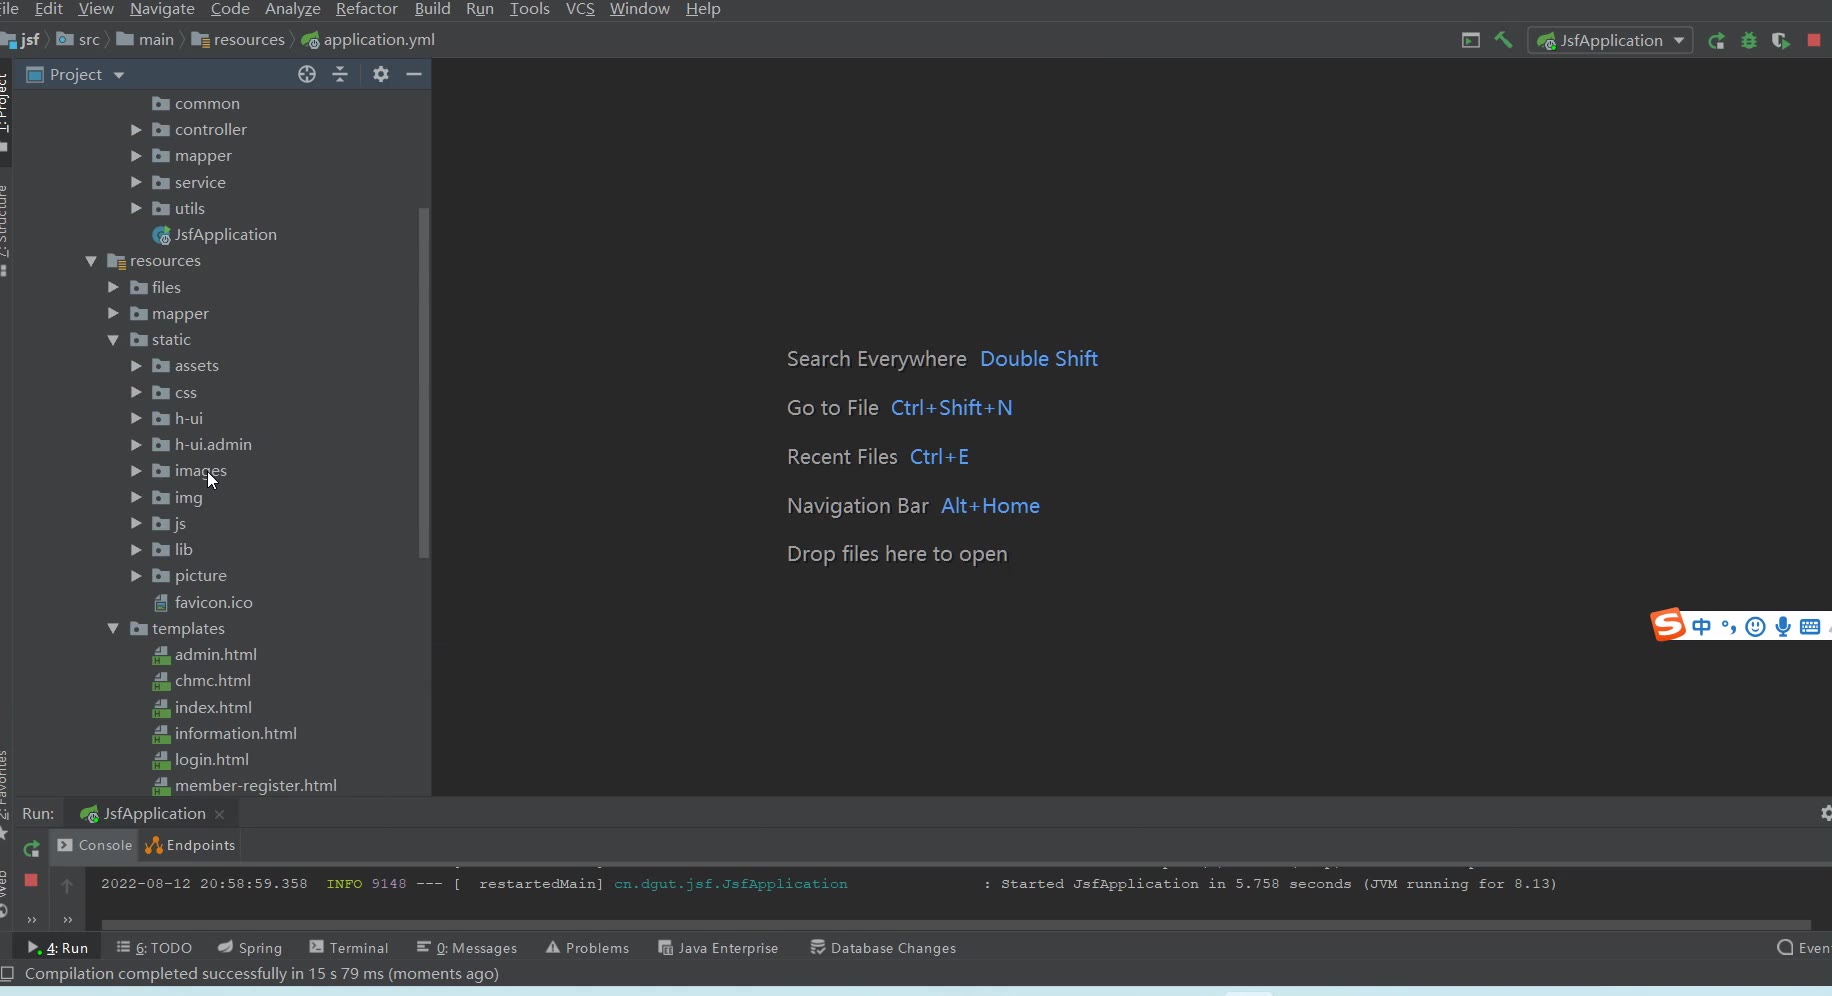Click the Debug JsfApplication bug icon
Viewport: 1832px width, 996px height.
click(1749, 41)
